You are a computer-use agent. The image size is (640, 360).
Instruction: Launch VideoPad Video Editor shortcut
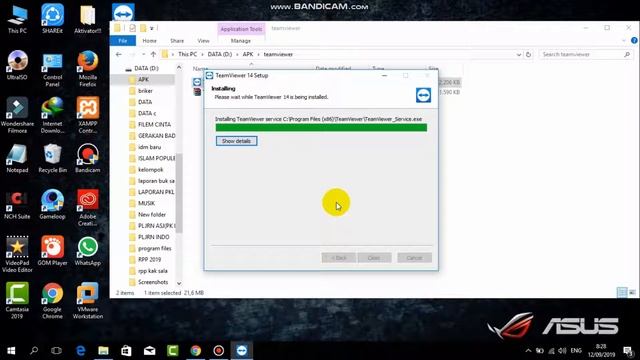[17, 255]
